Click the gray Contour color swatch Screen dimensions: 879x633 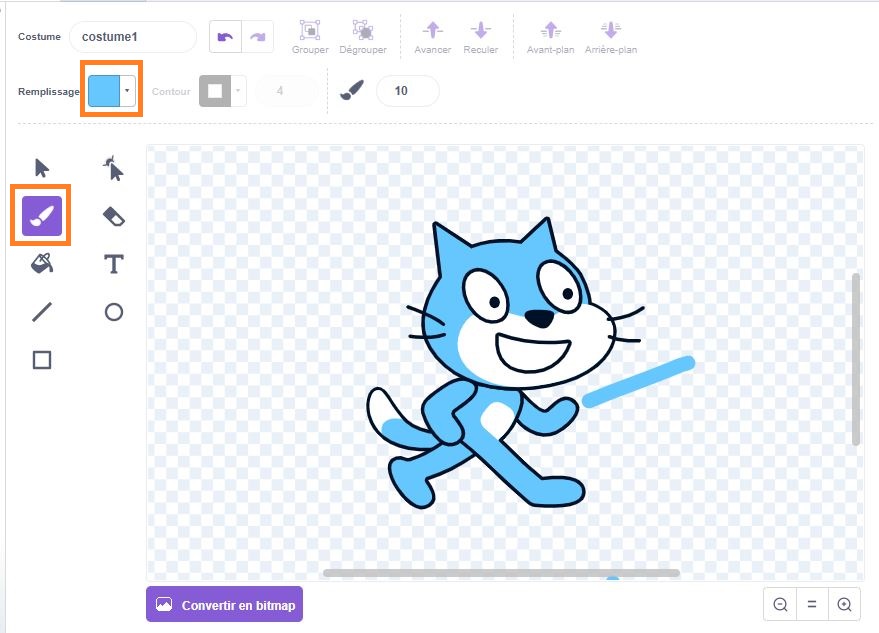215,91
